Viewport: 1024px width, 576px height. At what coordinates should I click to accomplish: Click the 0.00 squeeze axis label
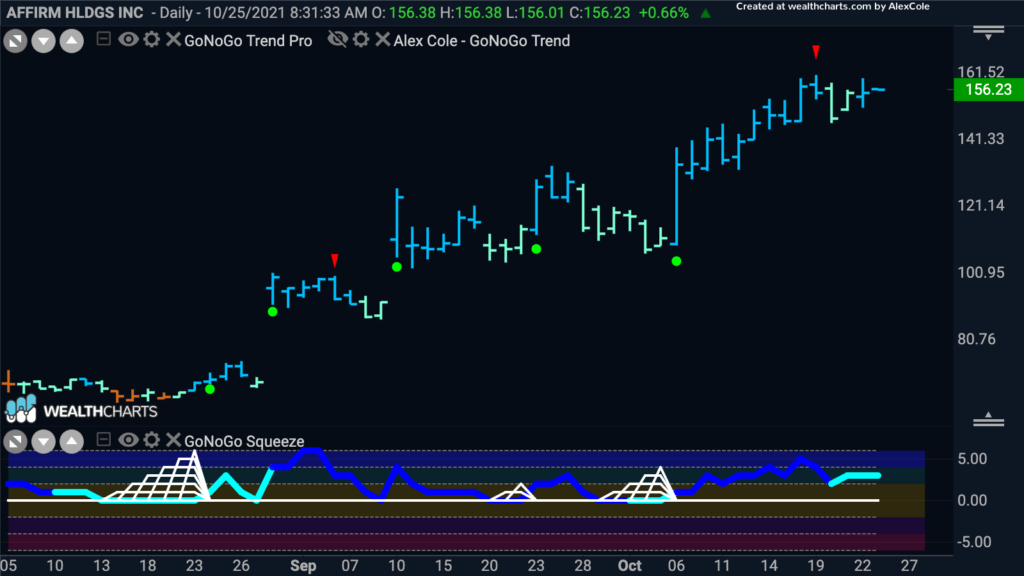972,500
